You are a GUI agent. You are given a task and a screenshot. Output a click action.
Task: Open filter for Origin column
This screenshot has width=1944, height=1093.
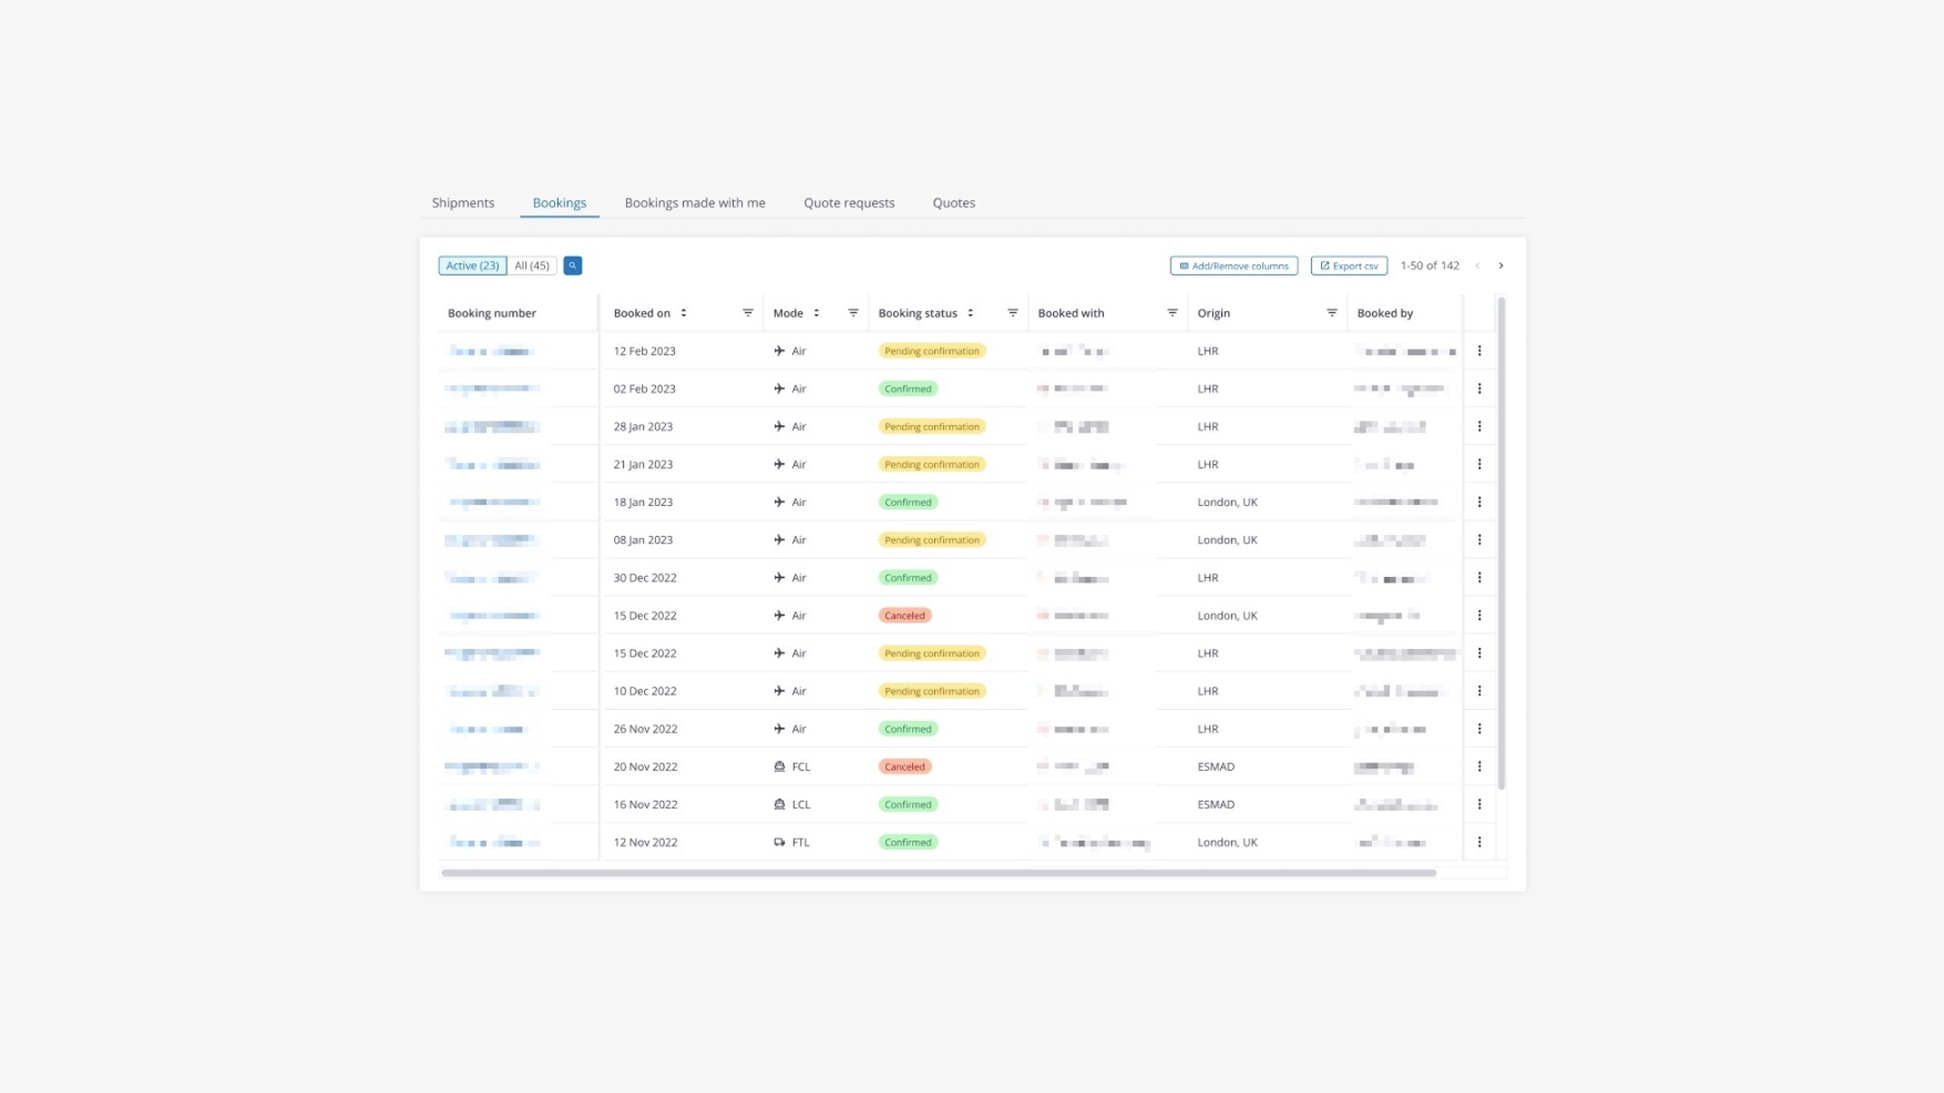point(1331,313)
